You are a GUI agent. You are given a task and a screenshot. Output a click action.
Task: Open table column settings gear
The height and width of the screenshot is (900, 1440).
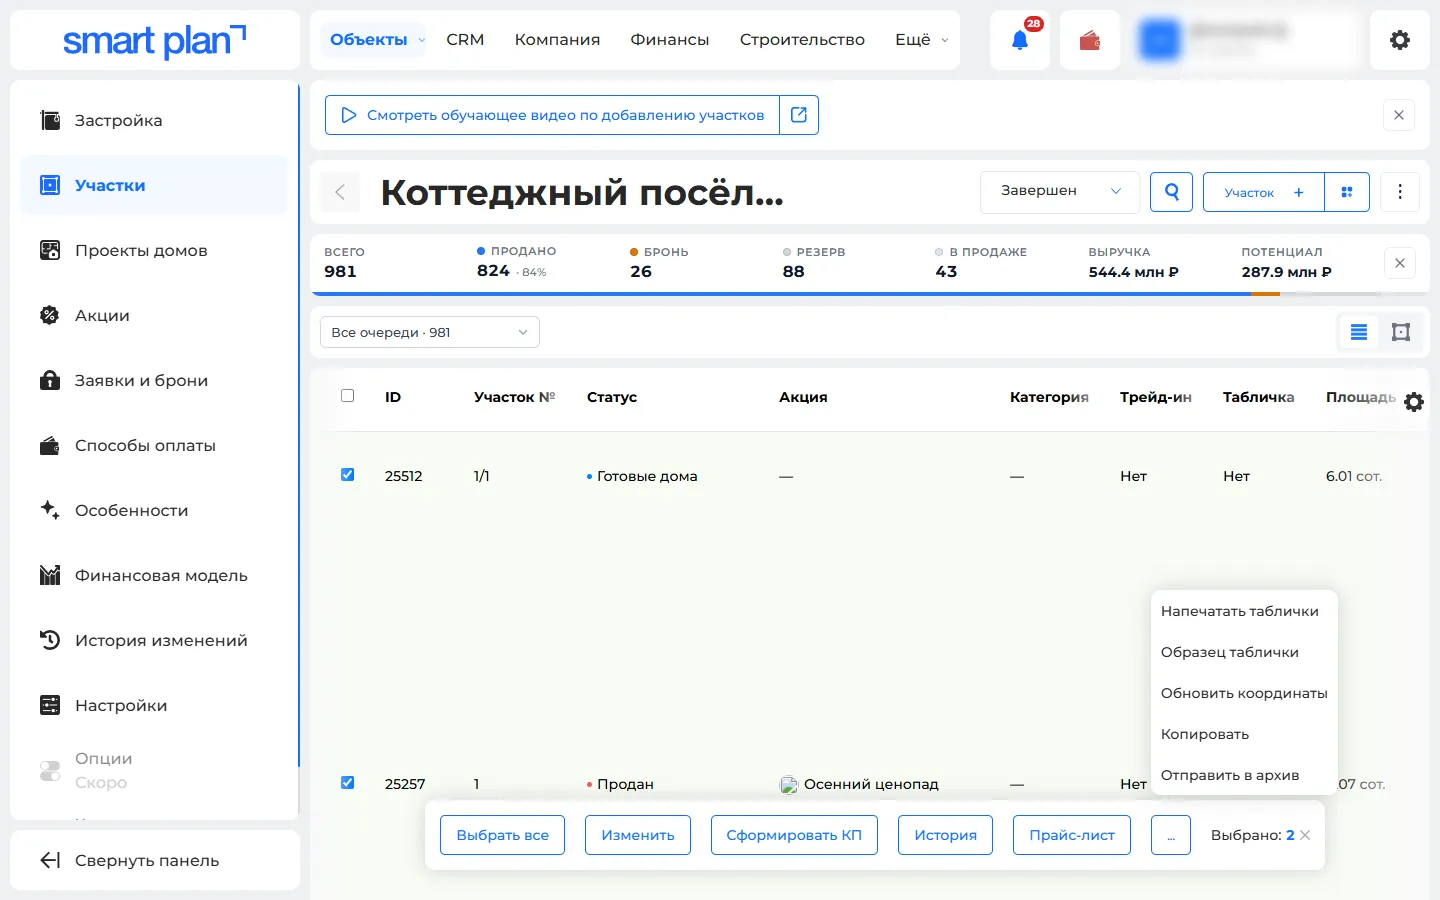coord(1414,402)
